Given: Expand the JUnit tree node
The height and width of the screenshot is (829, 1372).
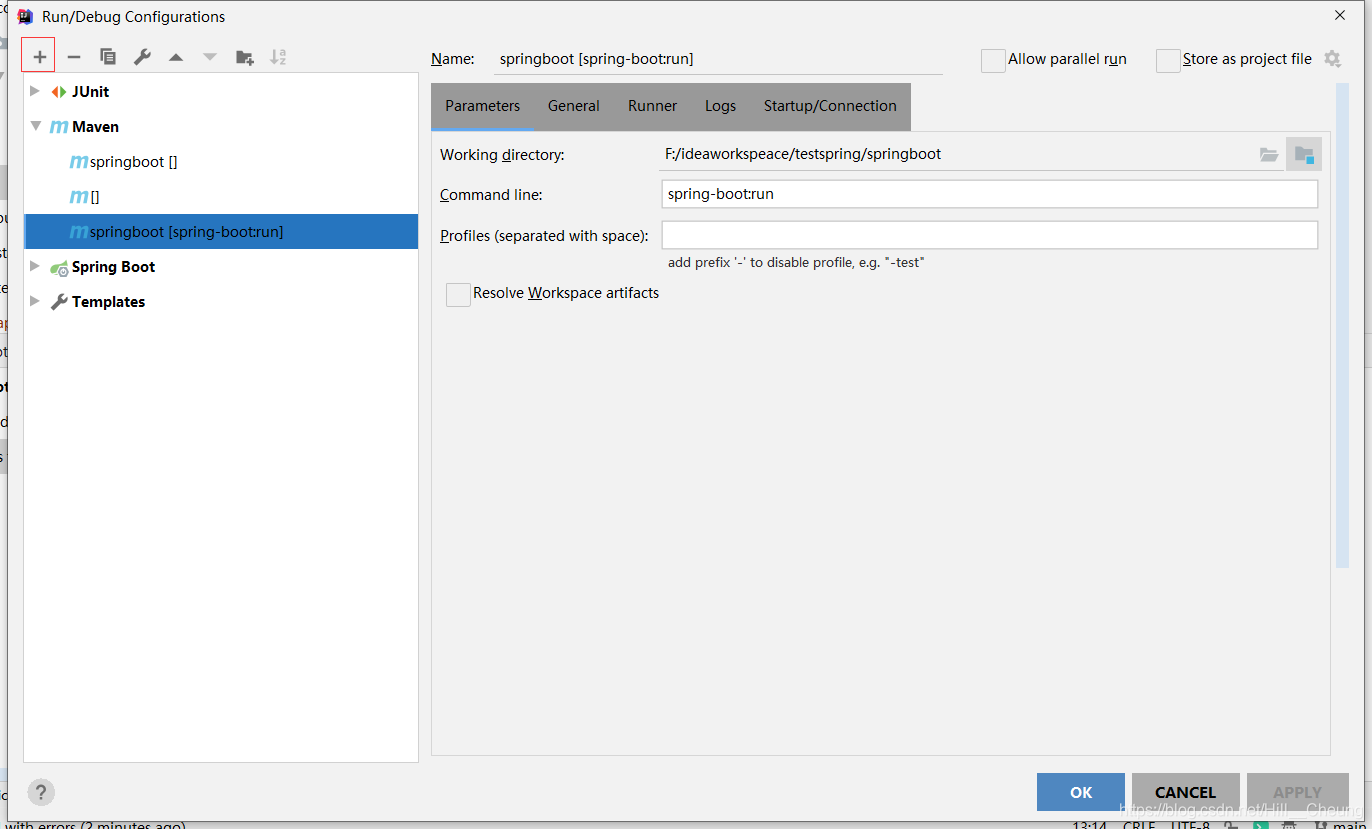Looking at the screenshot, I should pos(35,91).
